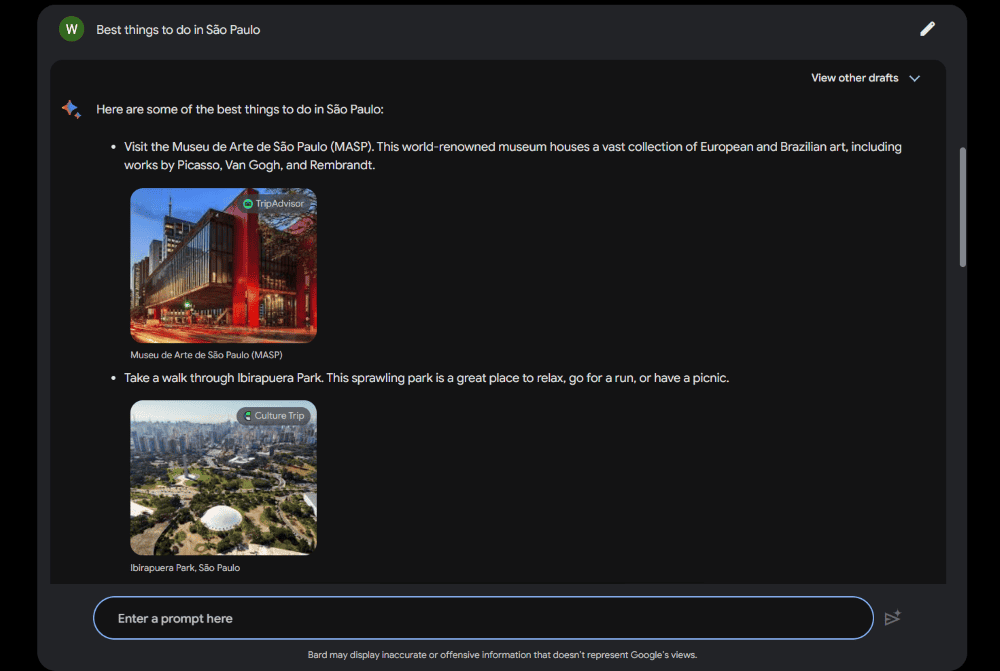Focus the Enter a prompt here field
Image resolution: width=1000 pixels, height=671 pixels.
pyautogui.click(x=483, y=618)
